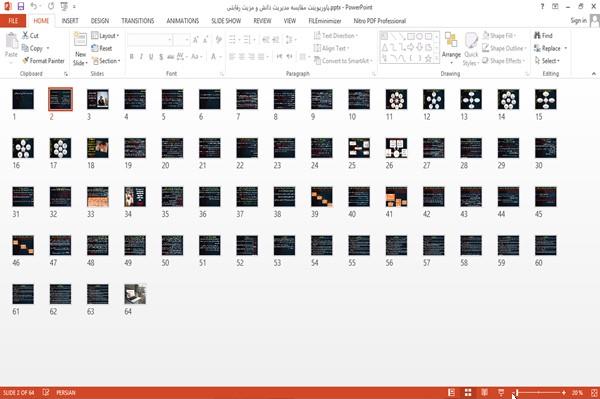Reset the slide layout
The image size is (600, 399).
(102, 48)
